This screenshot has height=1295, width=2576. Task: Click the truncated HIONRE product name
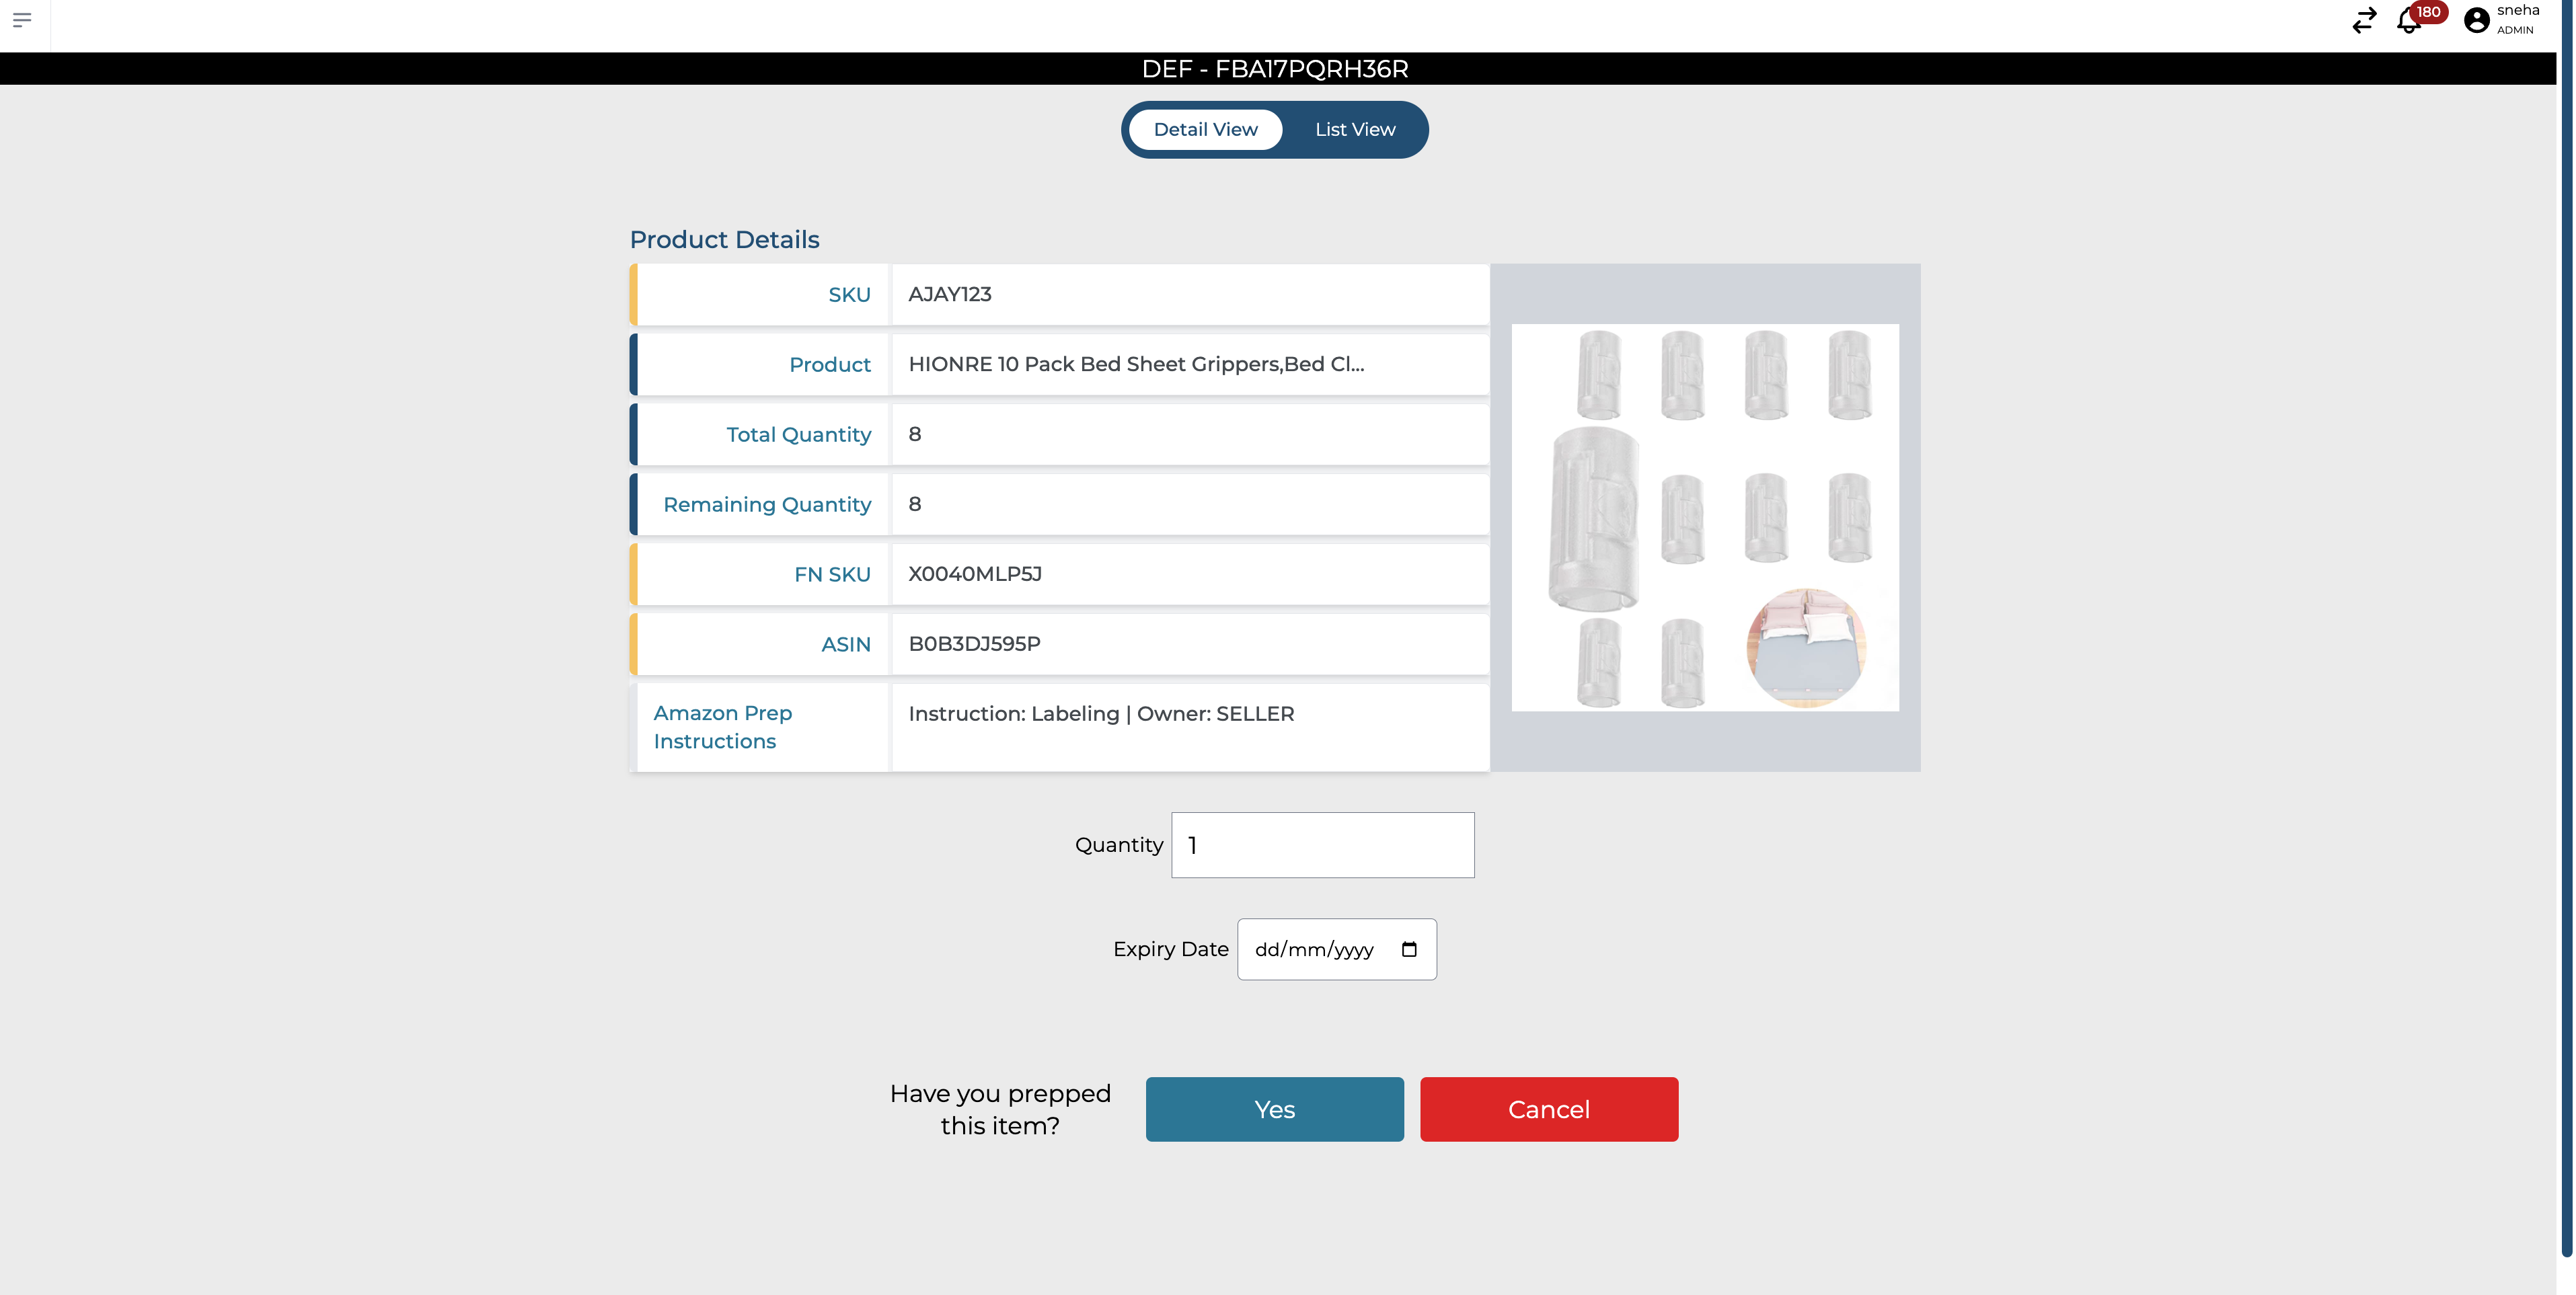1135,364
